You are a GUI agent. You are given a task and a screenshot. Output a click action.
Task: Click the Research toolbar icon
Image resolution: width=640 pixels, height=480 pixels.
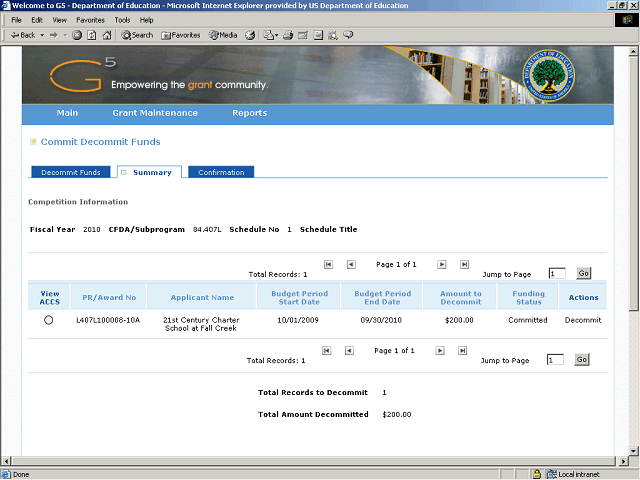[x=333, y=35]
